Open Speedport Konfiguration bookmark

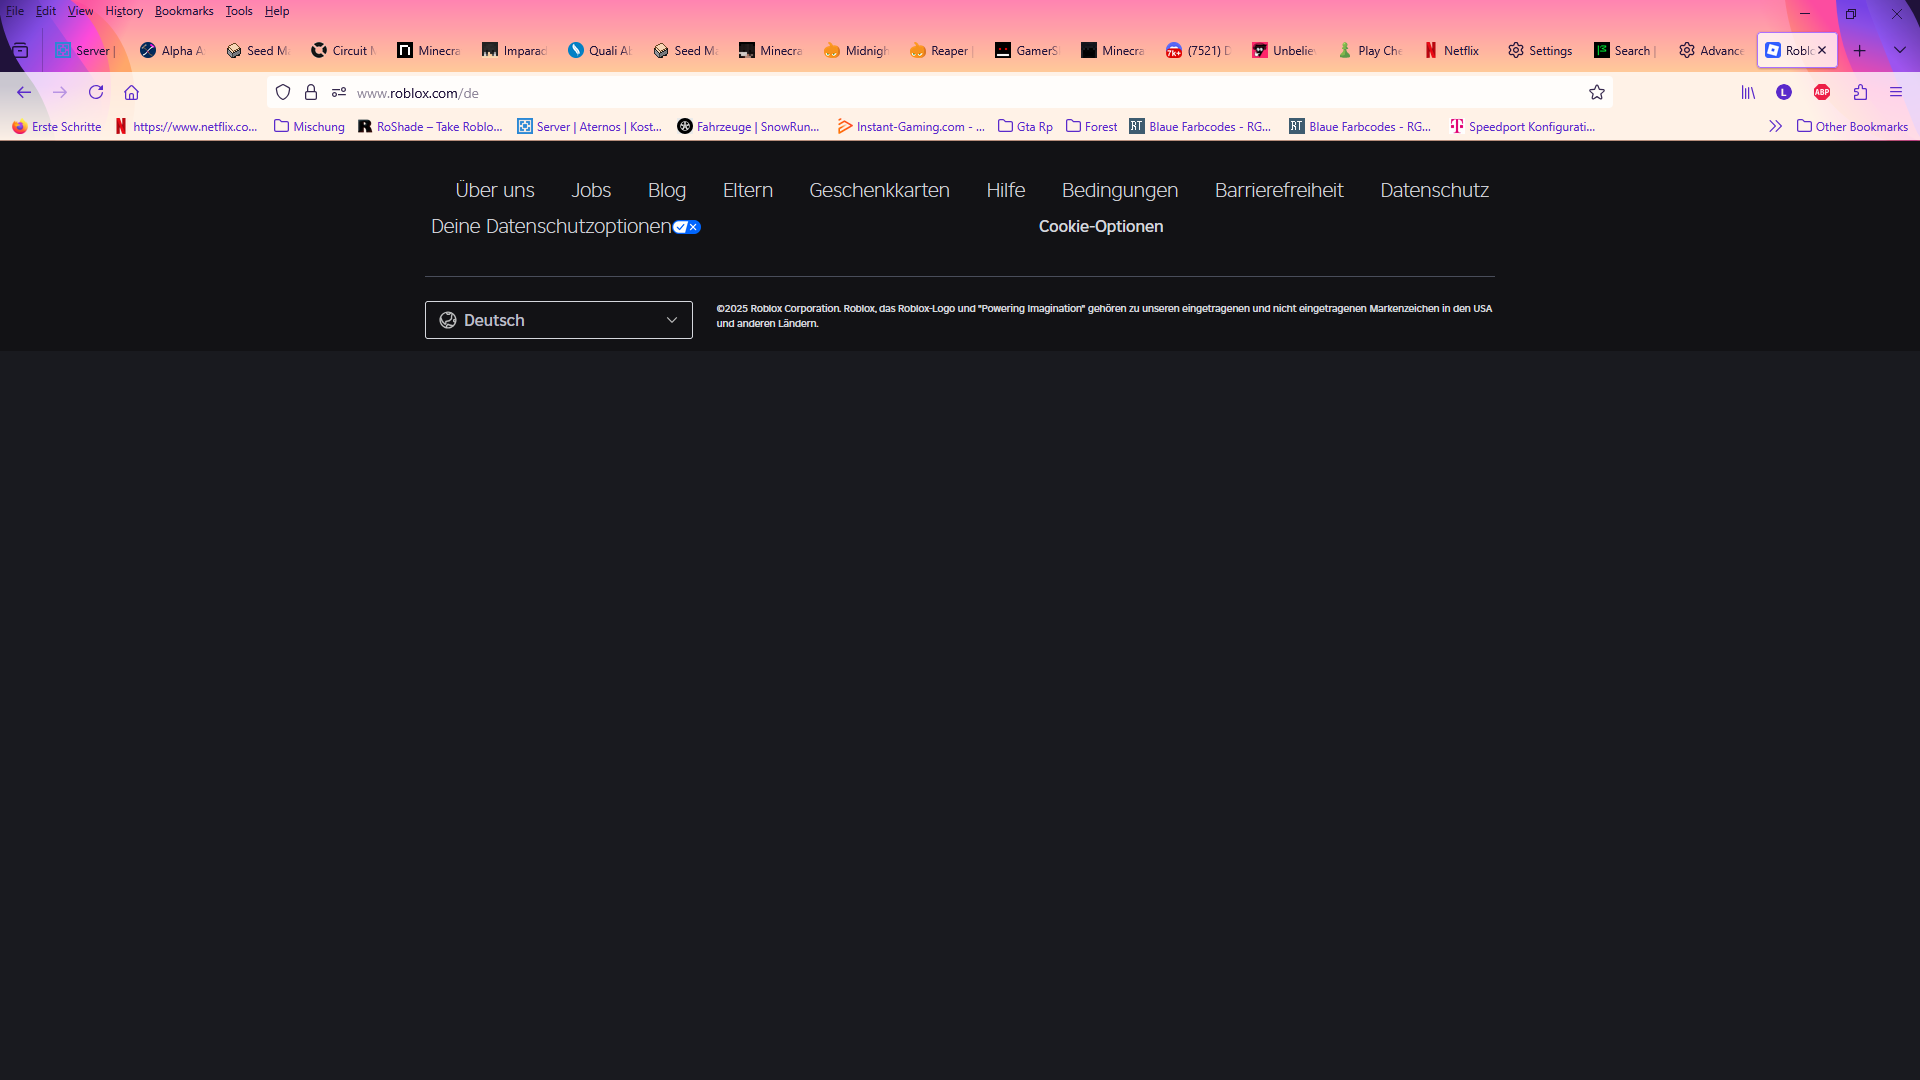pyautogui.click(x=1523, y=126)
